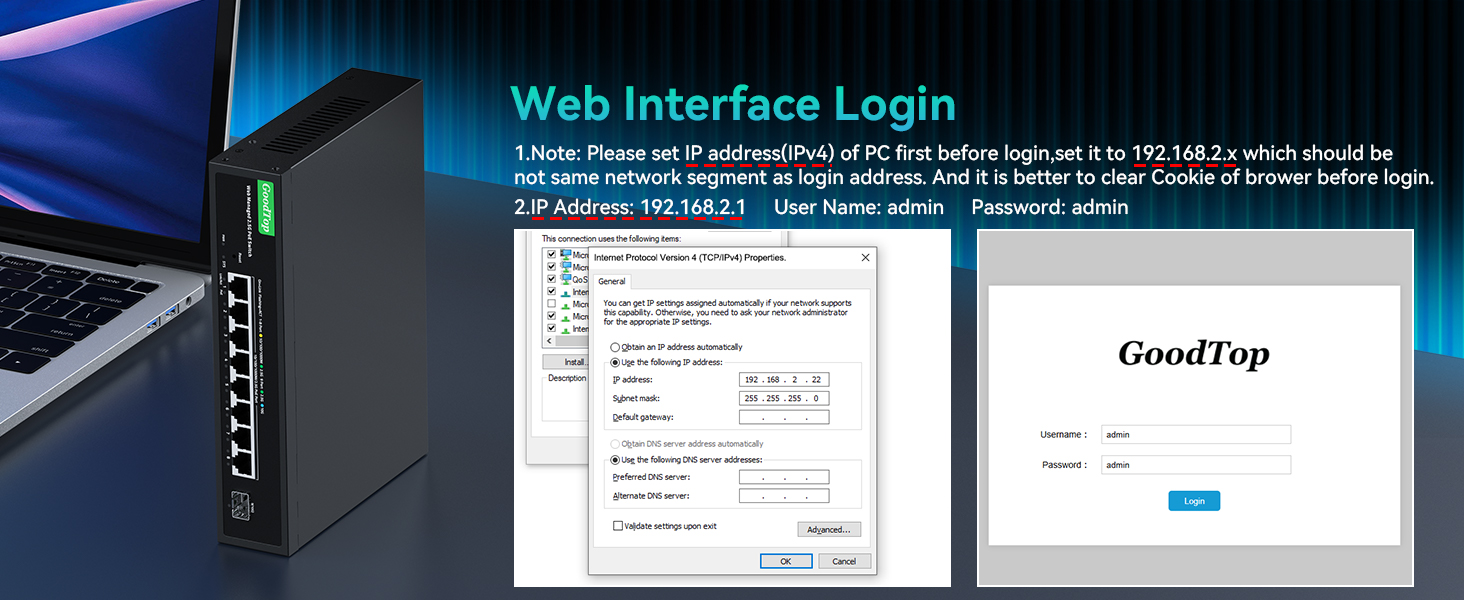Click the 'IP address:' label

click(633, 380)
